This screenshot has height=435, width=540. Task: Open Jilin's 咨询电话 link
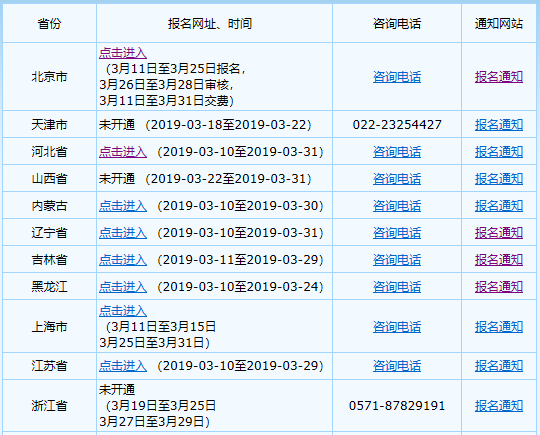(x=397, y=260)
